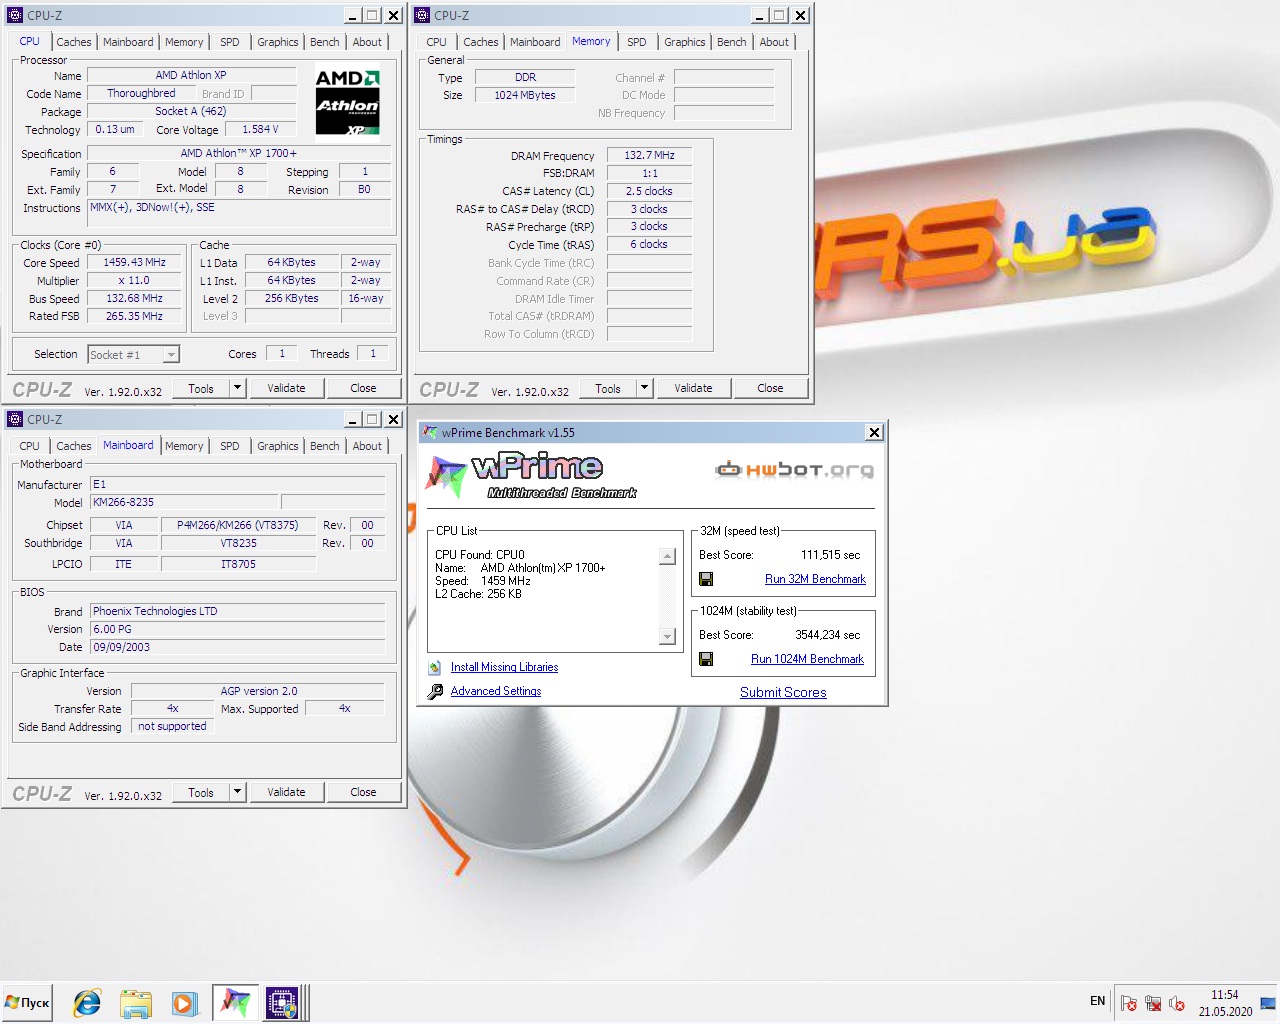This screenshot has height=1024, width=1280.
Task: Run the 1024M Benchmark
Action: pyautogui.click(x=807, y=659)
